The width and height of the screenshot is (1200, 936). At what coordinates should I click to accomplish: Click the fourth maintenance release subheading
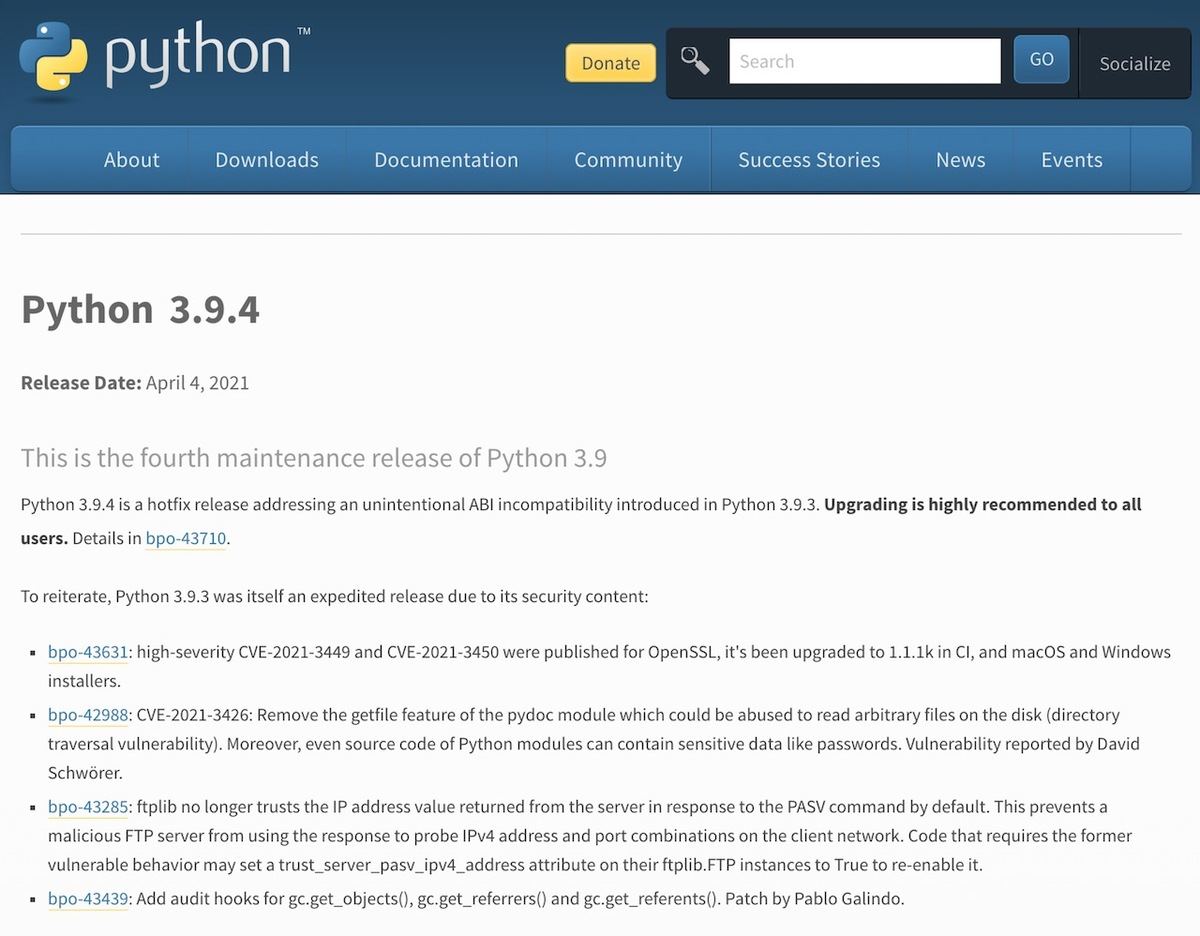click(314, 458)
